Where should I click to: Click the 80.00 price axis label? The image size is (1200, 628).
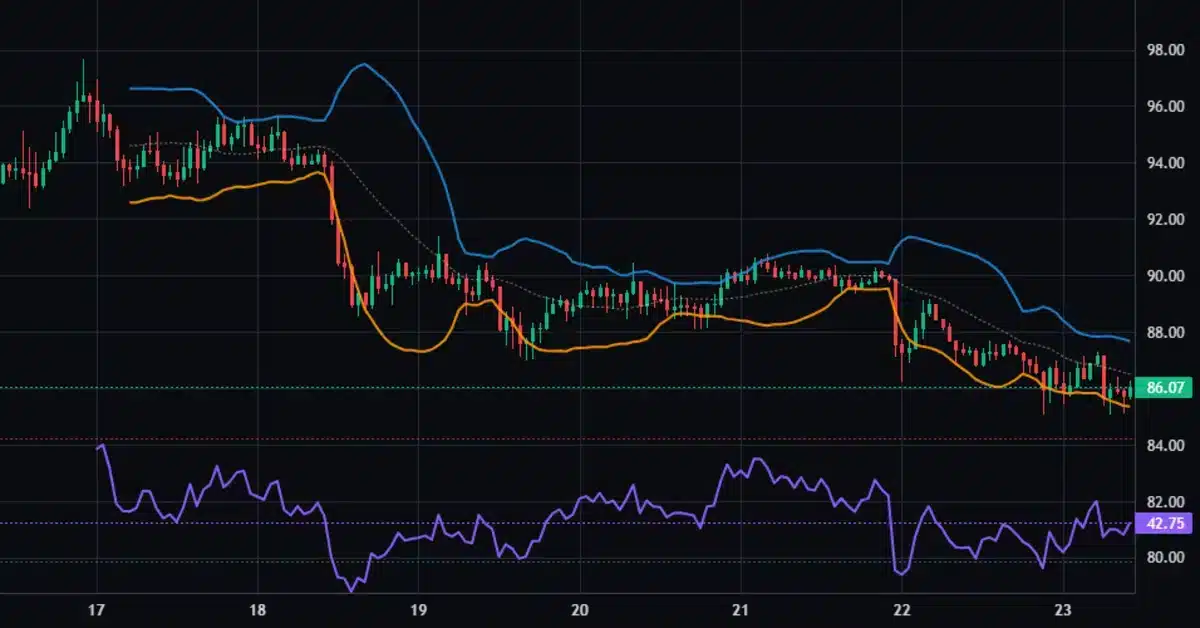(1165, 558)
